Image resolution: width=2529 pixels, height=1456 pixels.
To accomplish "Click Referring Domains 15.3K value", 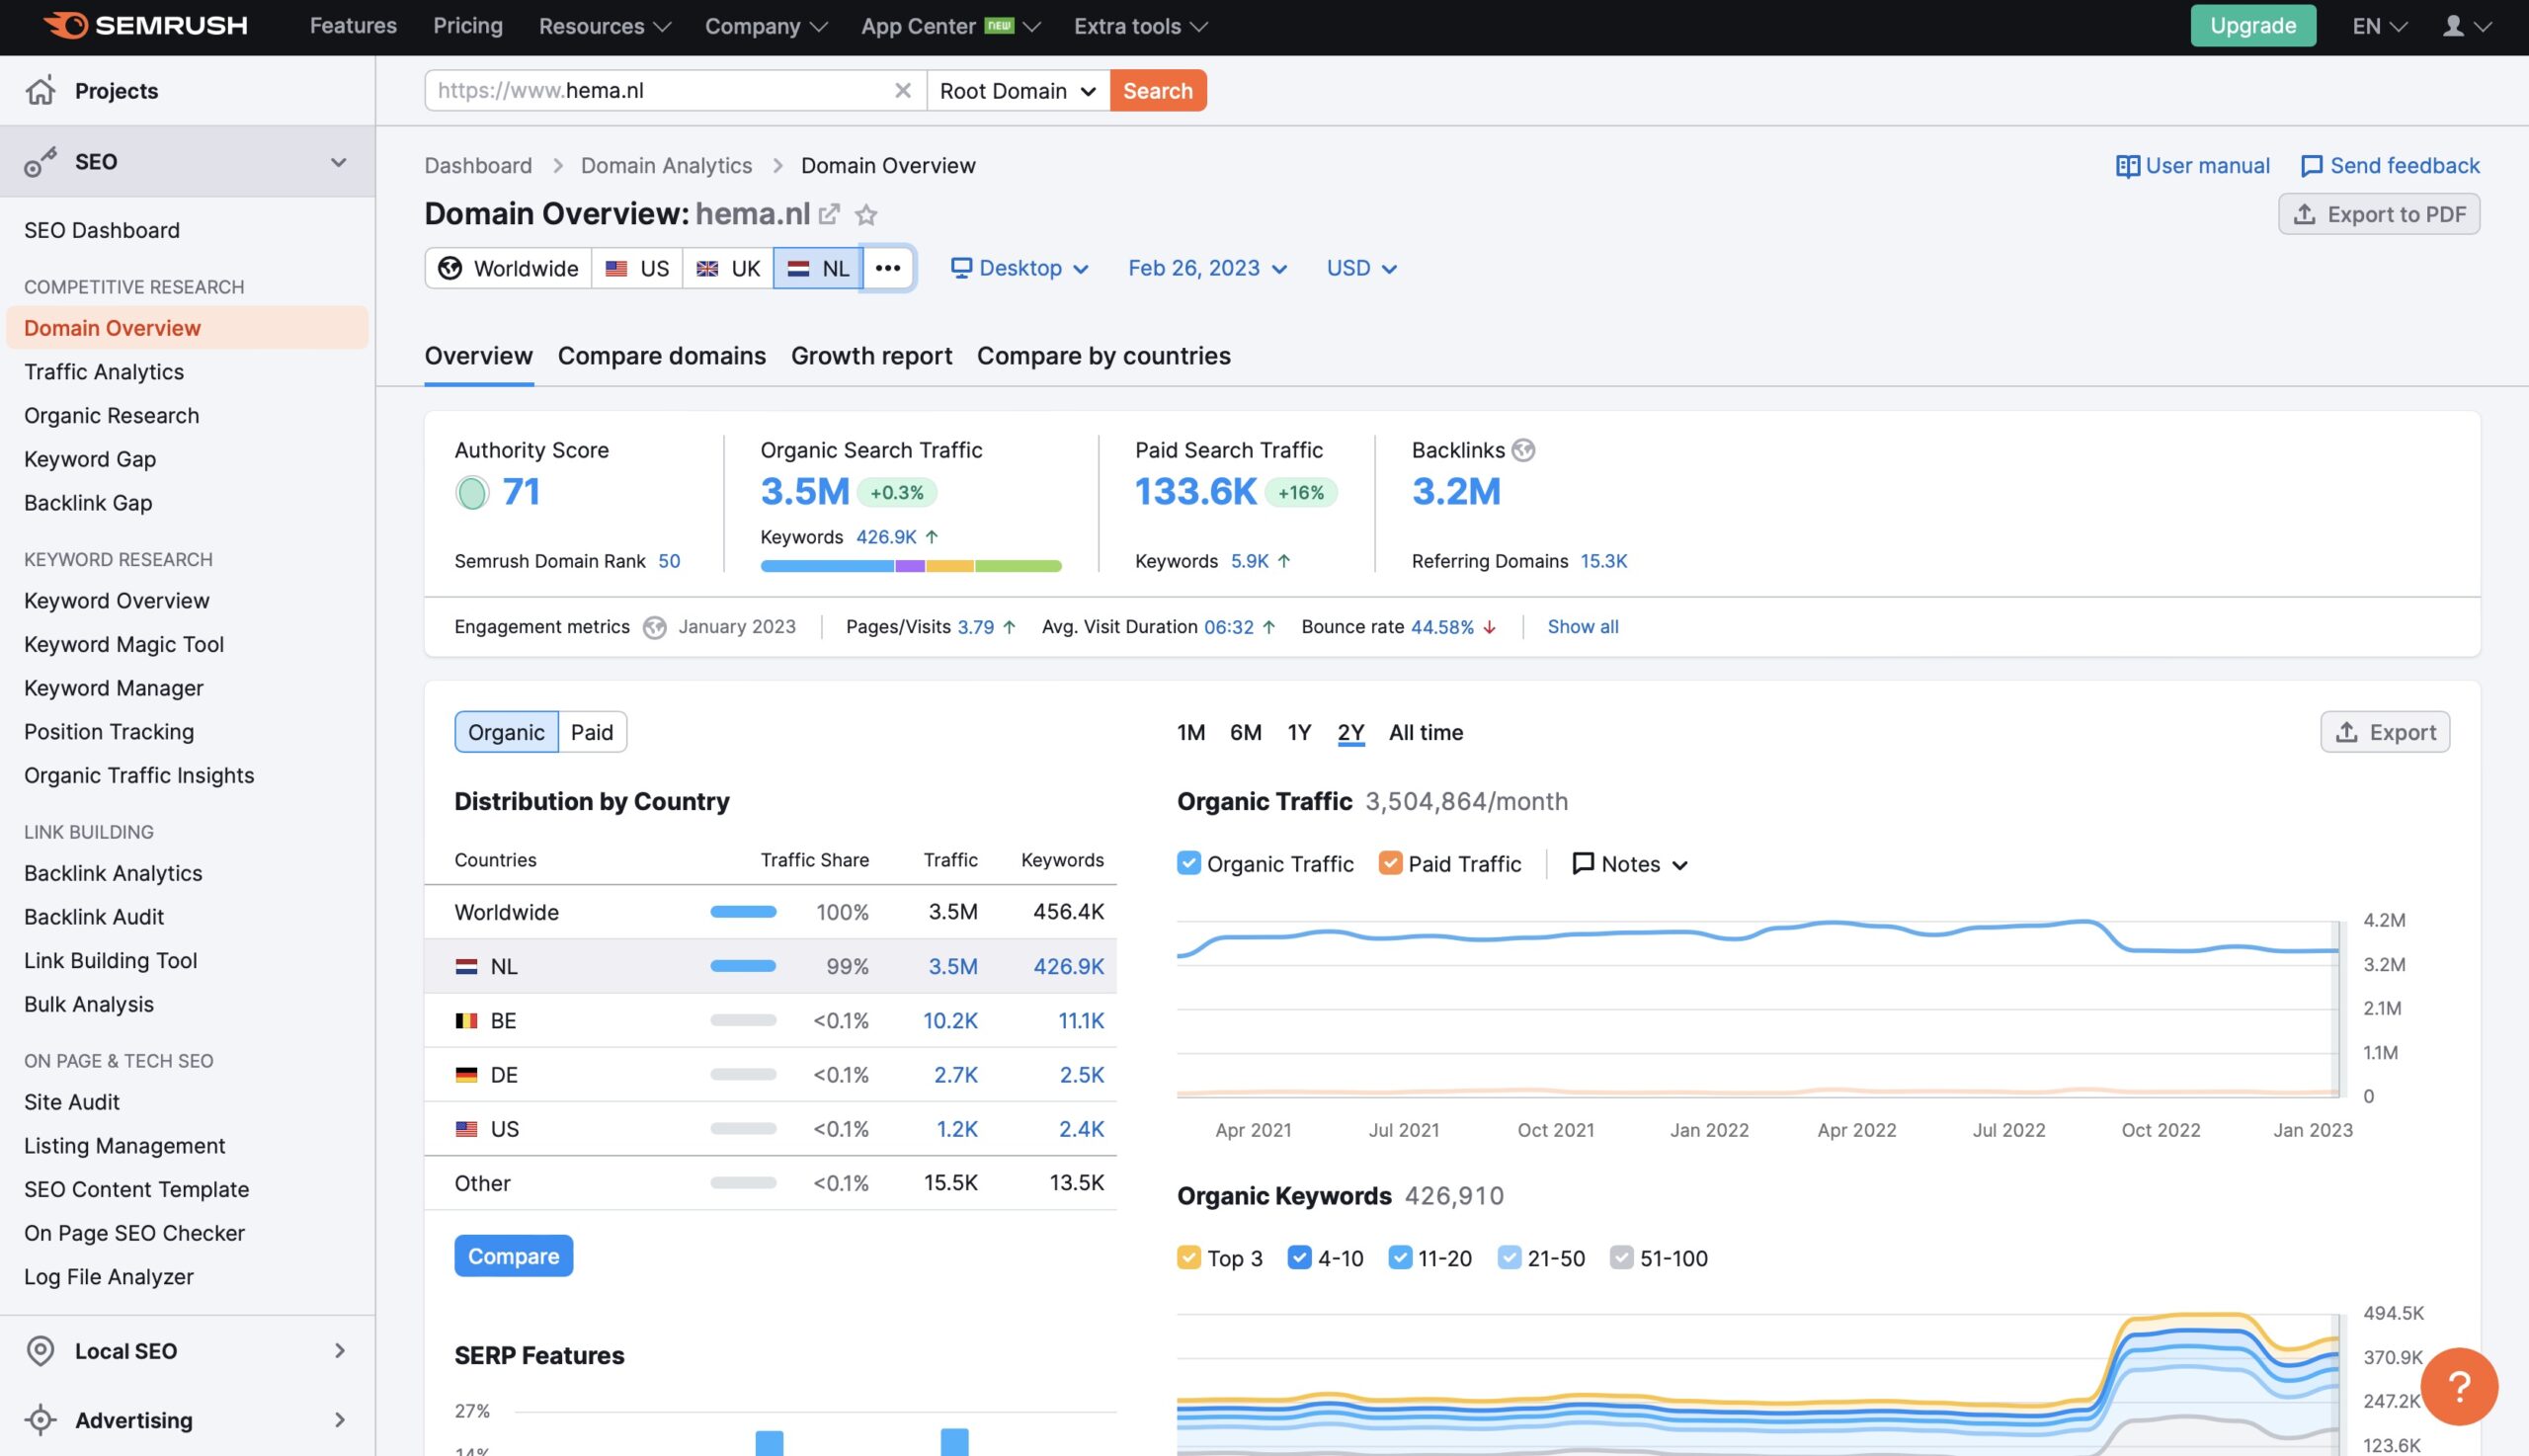I will 1603,561.
